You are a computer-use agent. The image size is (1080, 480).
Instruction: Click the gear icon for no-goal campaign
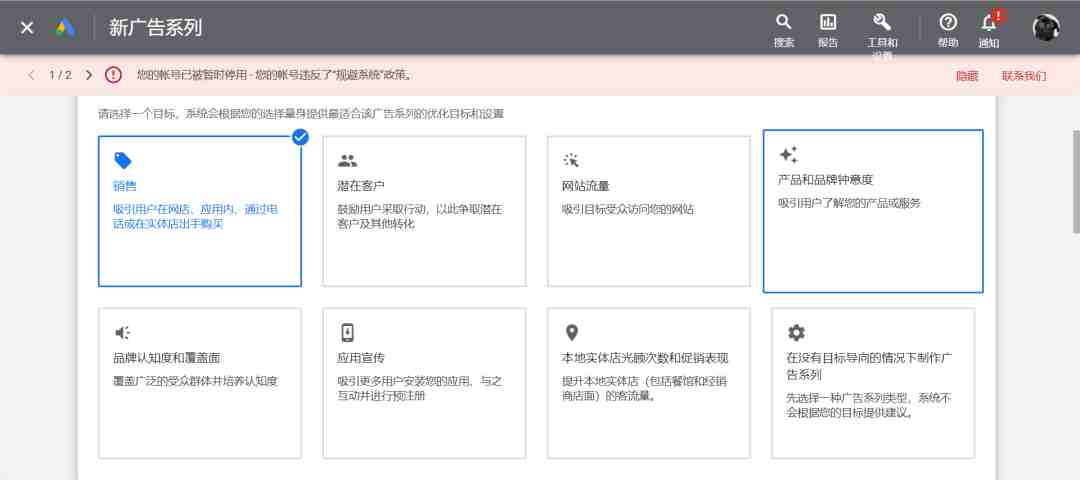[x=796, y=333]
